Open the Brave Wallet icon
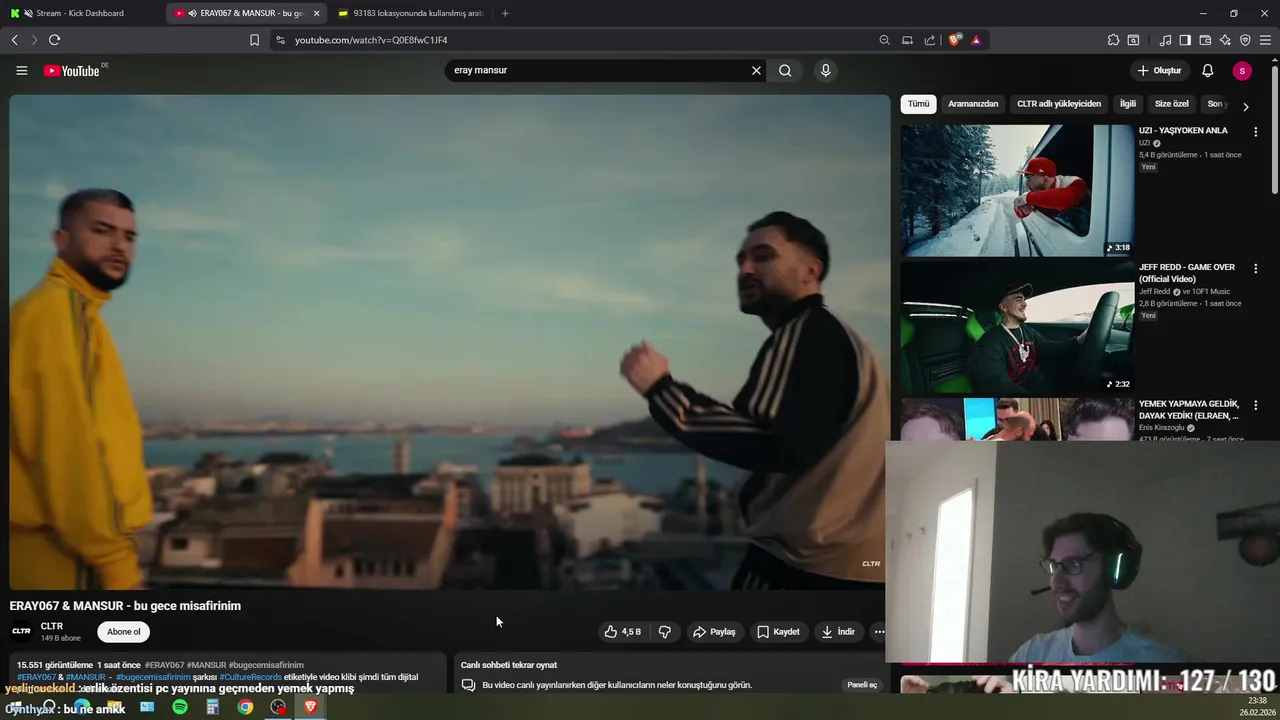Viewport: 1280px width, 720px height. [x=1205, y=40]
